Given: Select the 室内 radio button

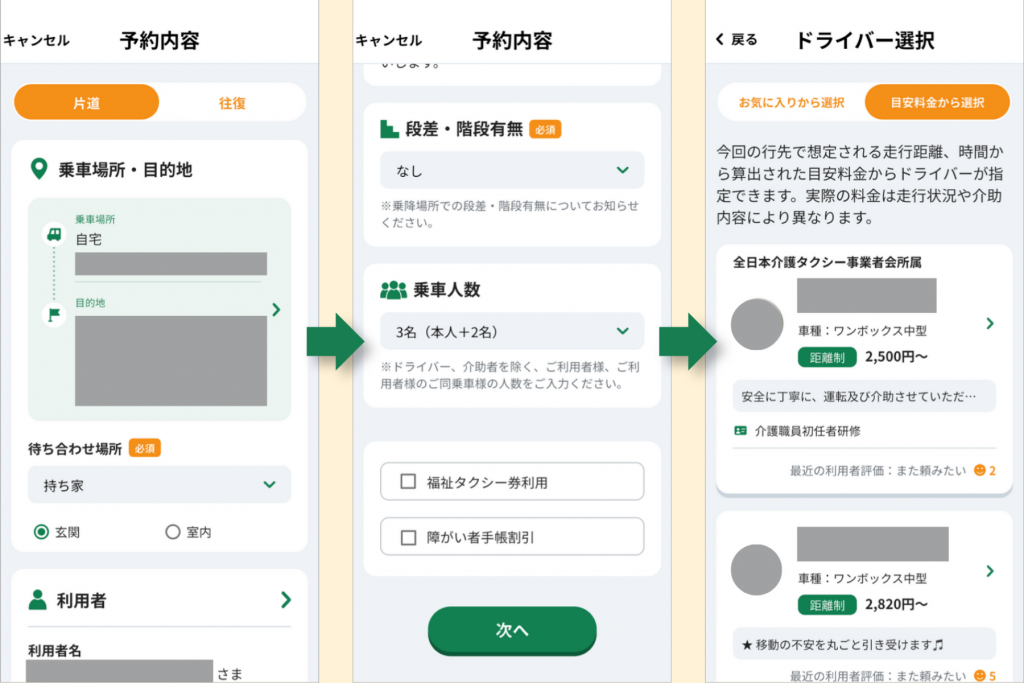Looking at the screenshot, I should pos(172,532).
